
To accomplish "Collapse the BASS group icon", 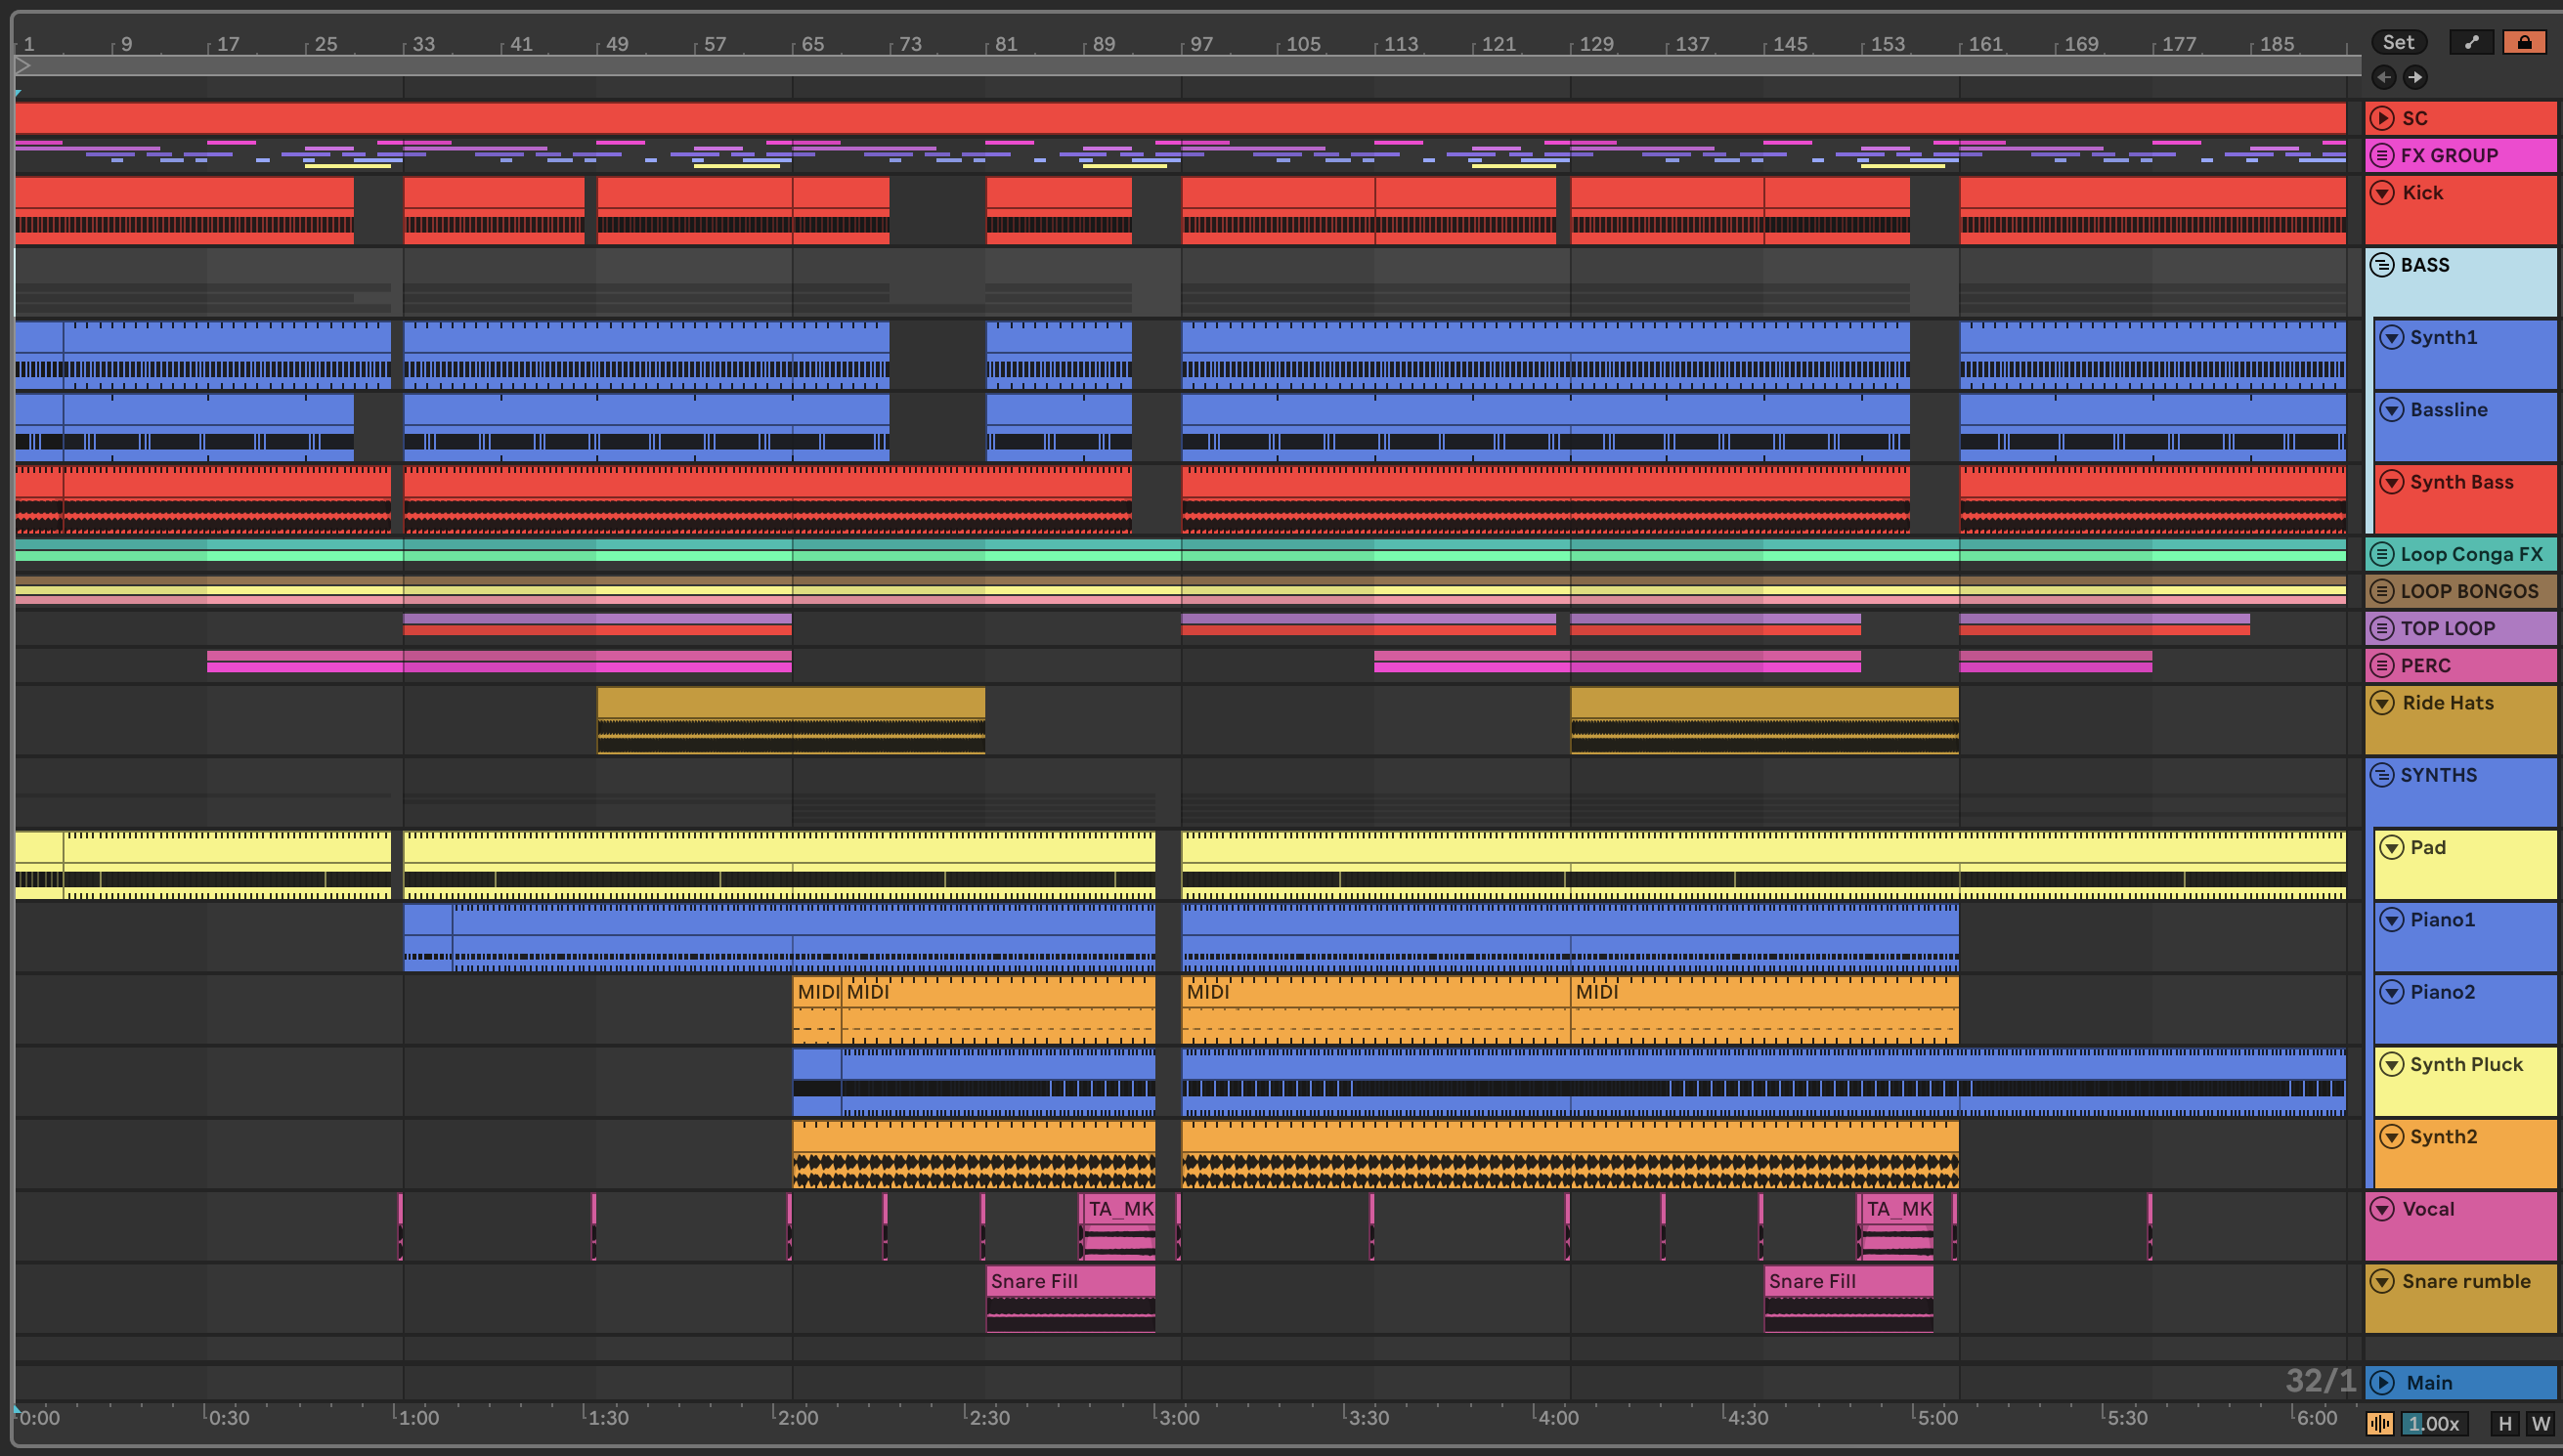I will (2382, 265).
